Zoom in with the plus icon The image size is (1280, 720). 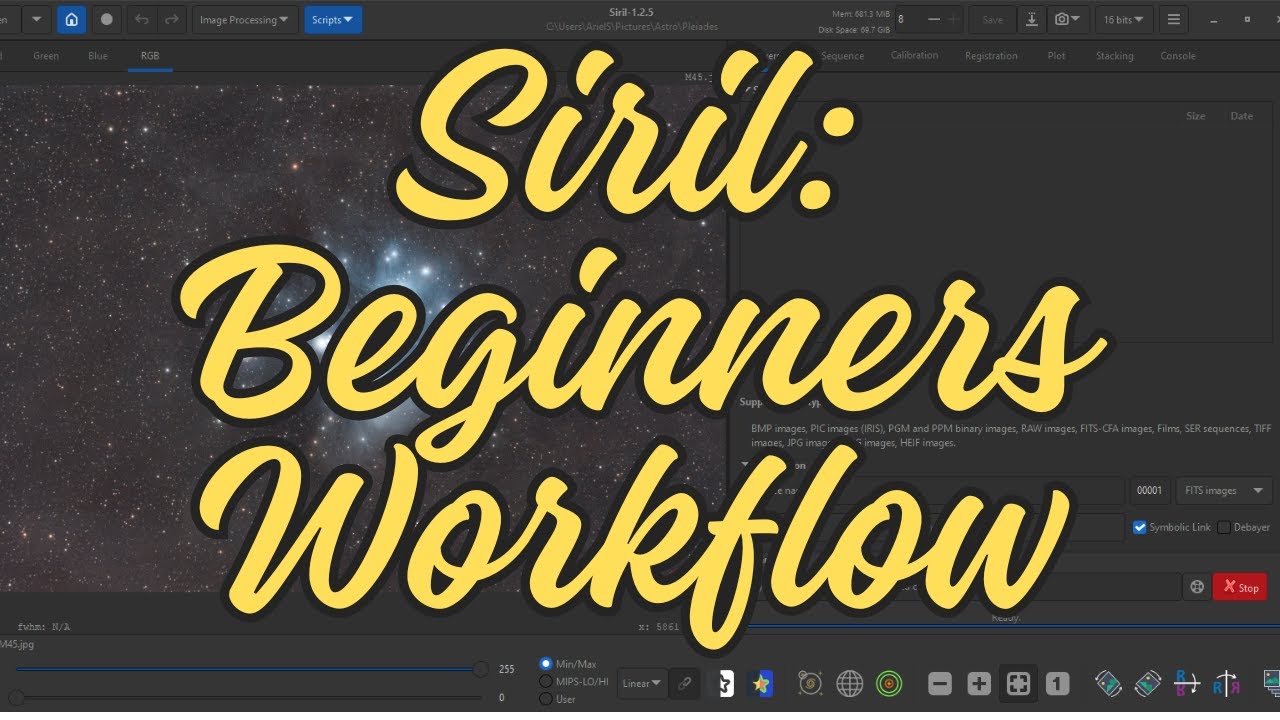pyautogui.click(x=979, y=684)
